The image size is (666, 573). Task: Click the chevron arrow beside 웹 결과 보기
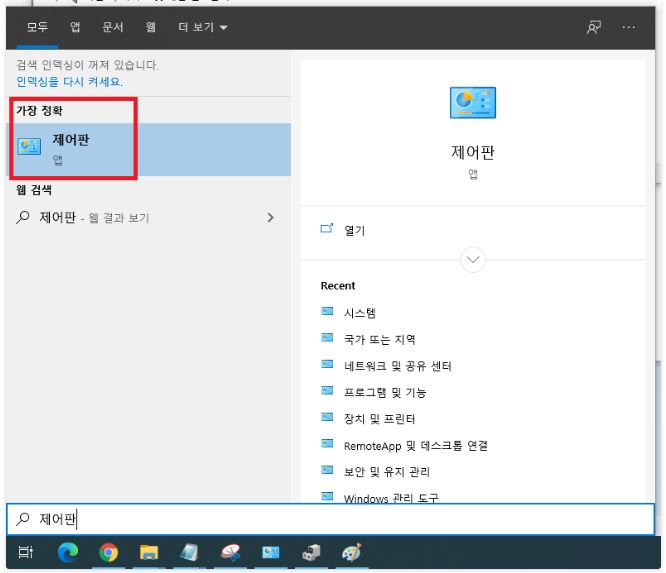(x=270, y=217)
